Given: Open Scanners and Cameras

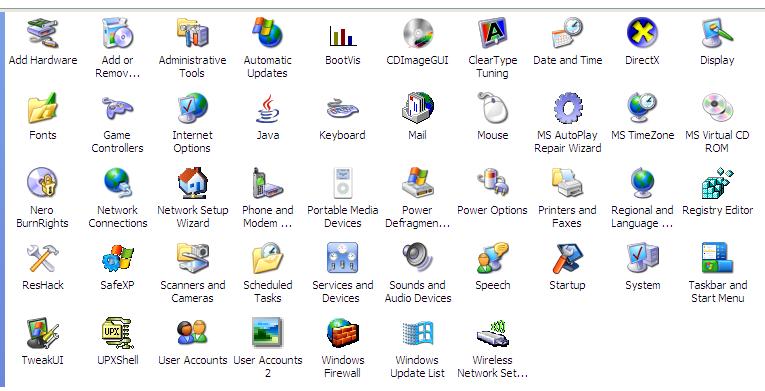Looking at the screenshot, I should pyautogui.click(x=192, y=259).
